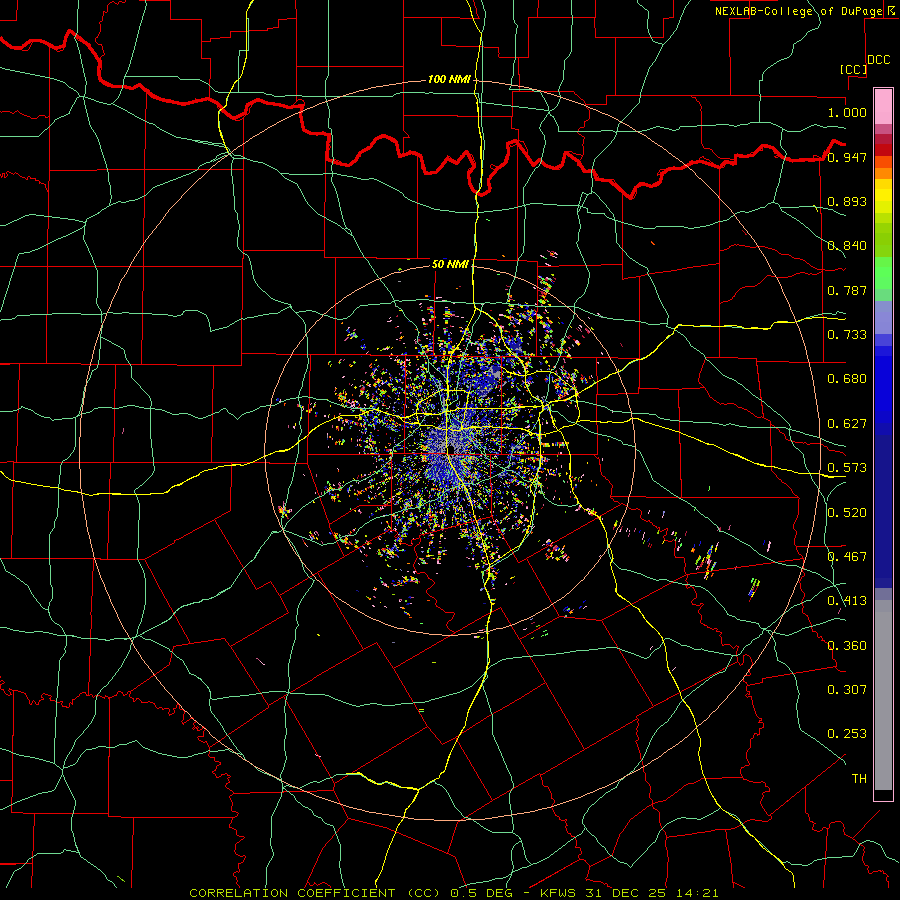Click the 0.733 scale value

click(847, 335)
